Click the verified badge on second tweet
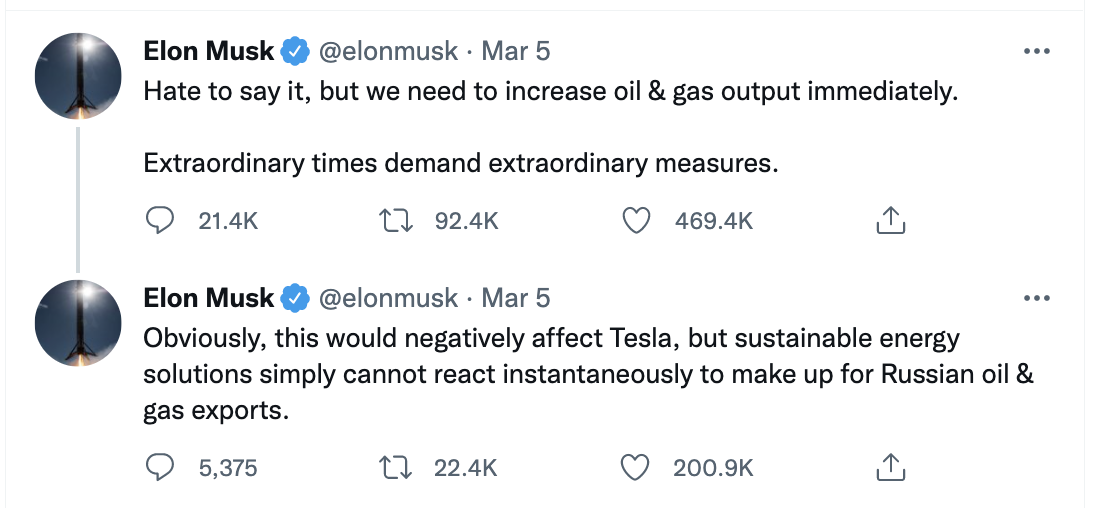 point(295,298)
